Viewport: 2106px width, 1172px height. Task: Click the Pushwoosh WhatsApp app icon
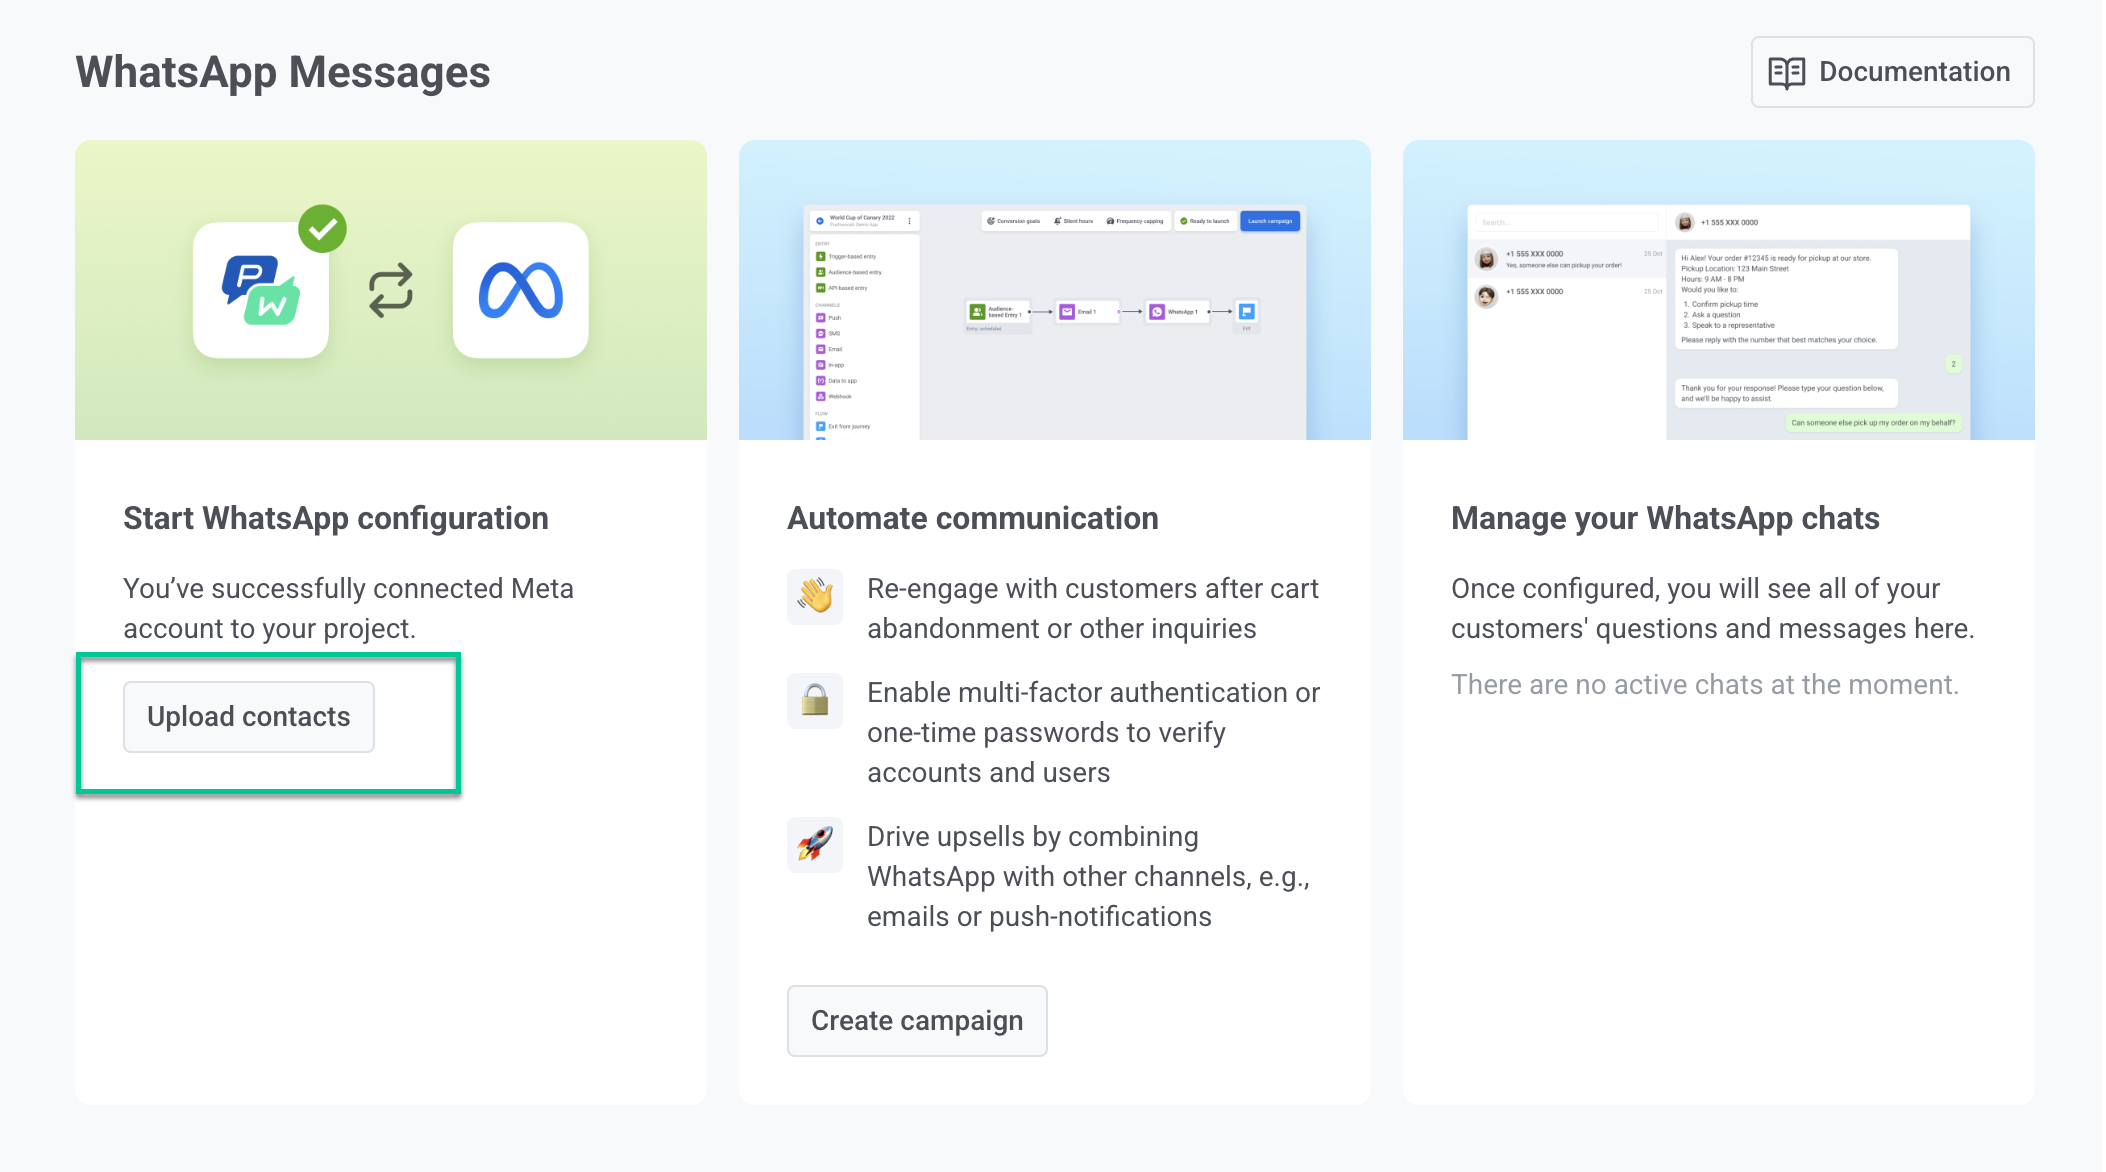(261, 290)
